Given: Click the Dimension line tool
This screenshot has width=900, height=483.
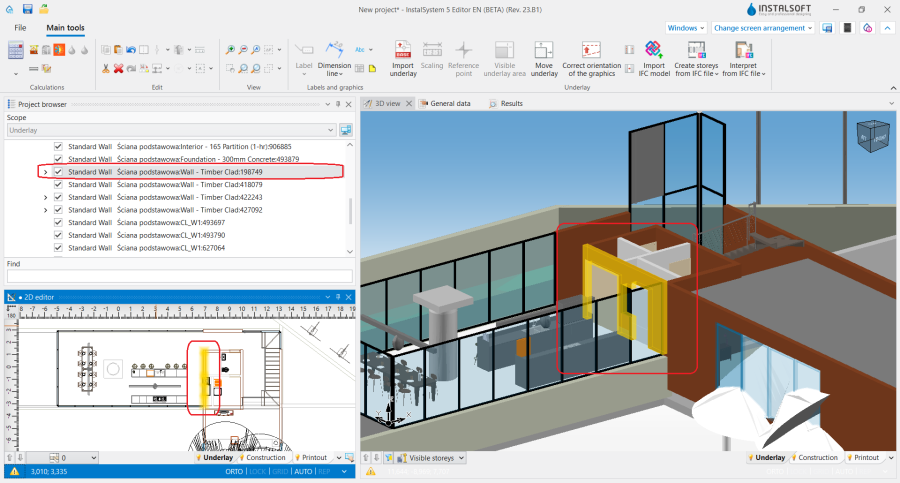Looking at the screenshot, I should 334,59.
